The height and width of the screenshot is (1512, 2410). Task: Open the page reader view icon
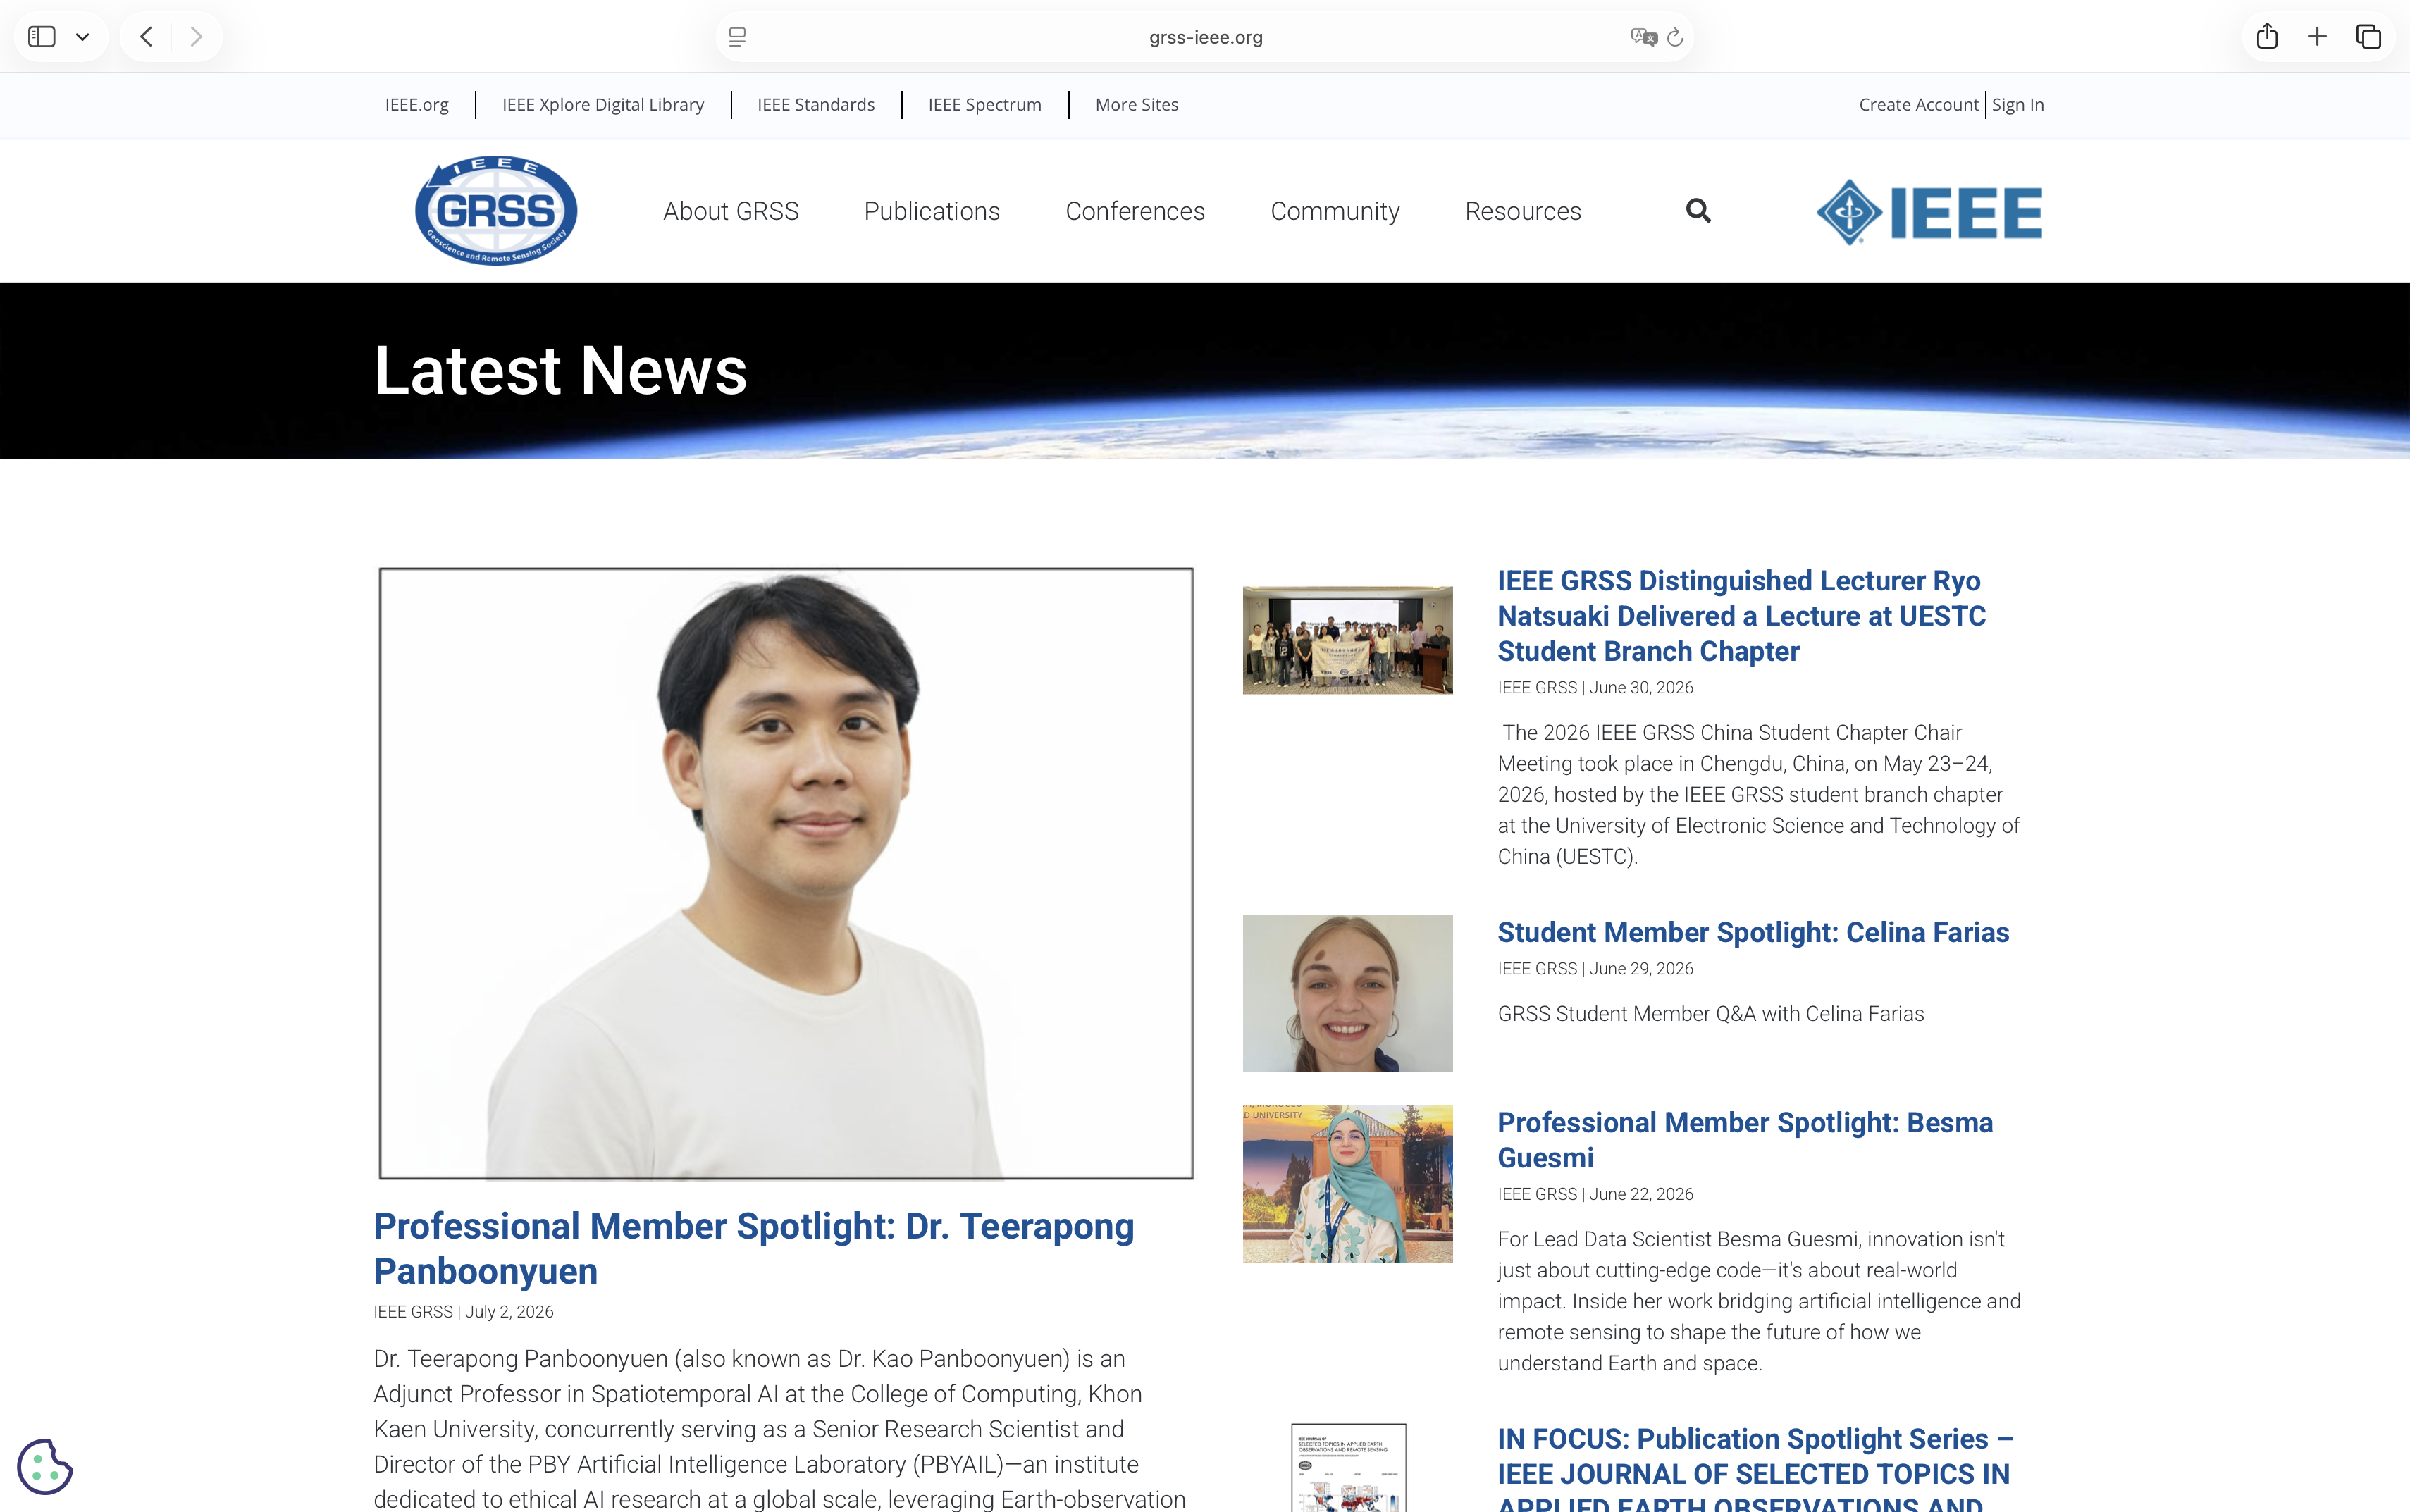click(737, 37)
